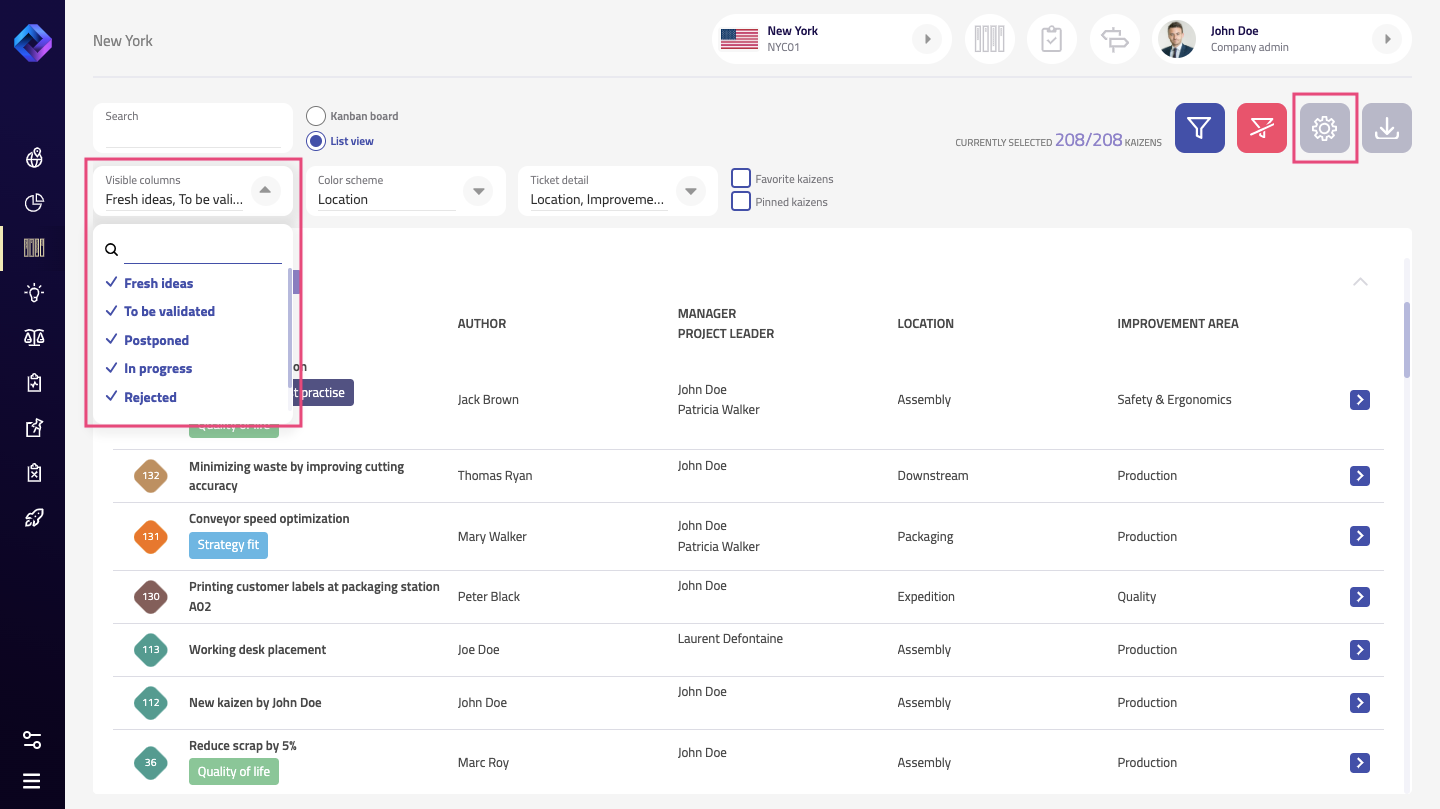1440x809 pixels.
Task: Click the rocket icon in sidebar
Action: point(34,518)
